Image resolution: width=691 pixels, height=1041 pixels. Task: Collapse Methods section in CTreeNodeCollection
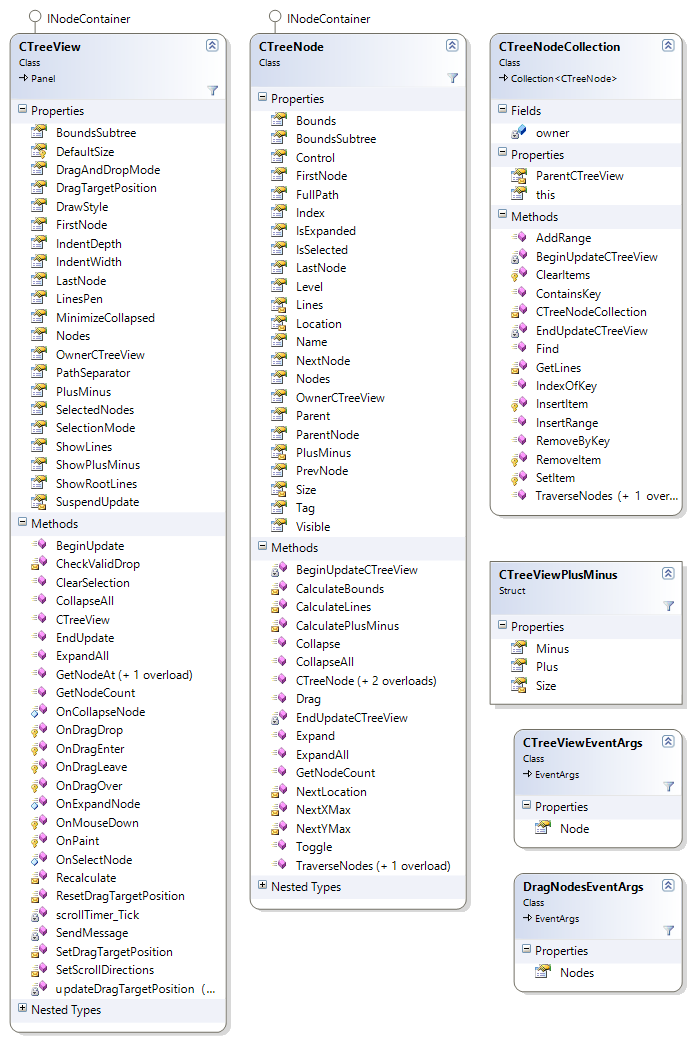tap(502, 214)
